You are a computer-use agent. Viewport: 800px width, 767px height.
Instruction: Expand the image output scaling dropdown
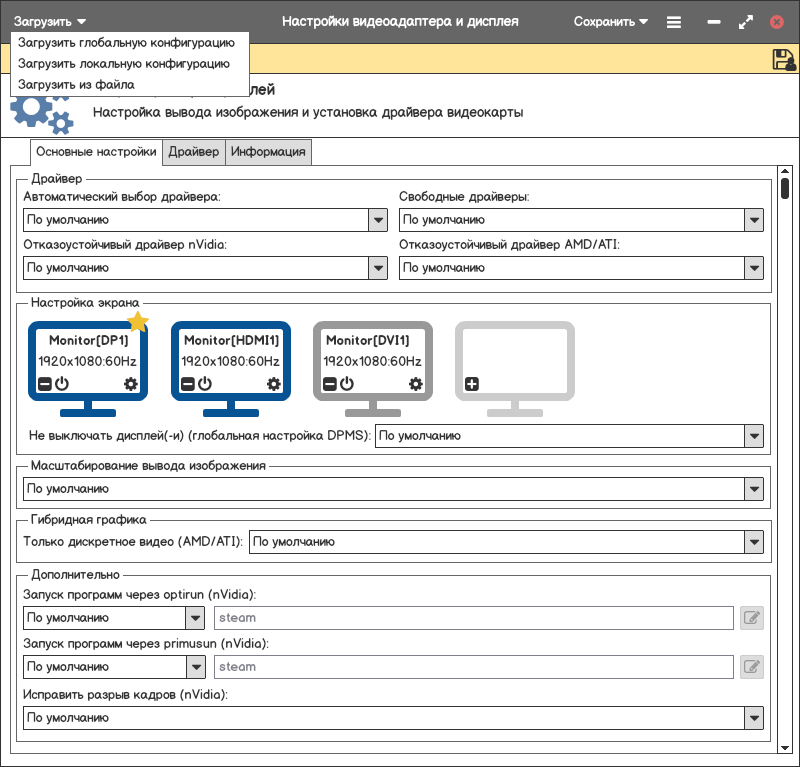tap(754, 489)
